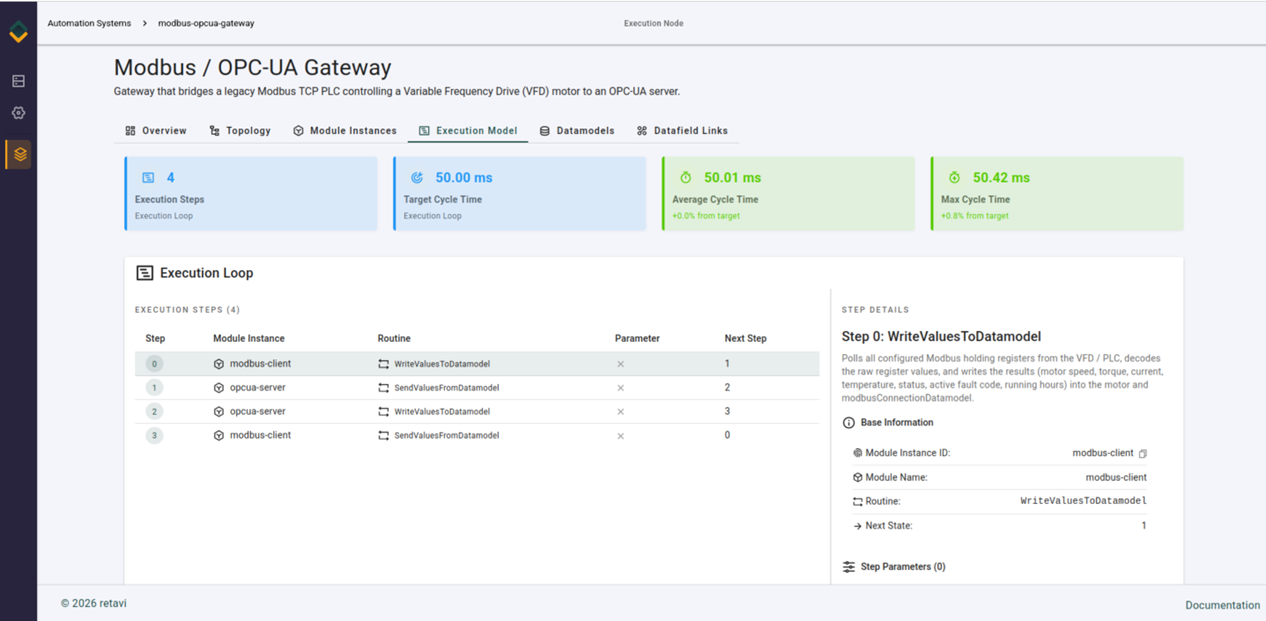The image size is (1266, 621).
Task: Open the Datafield Links tab
Action: click(682, 131)
